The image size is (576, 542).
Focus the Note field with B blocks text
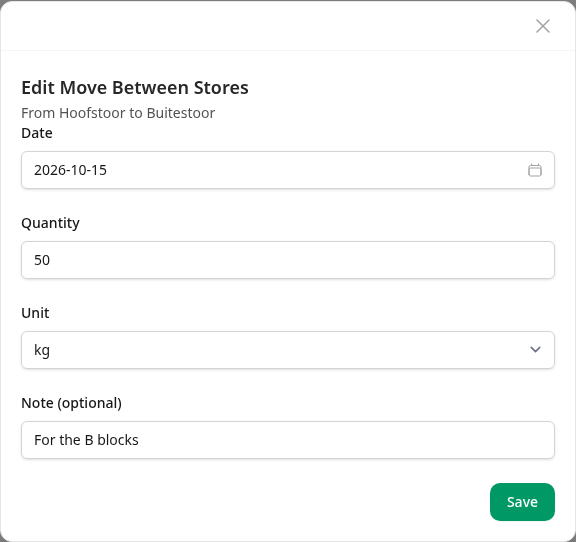(288, 440)
